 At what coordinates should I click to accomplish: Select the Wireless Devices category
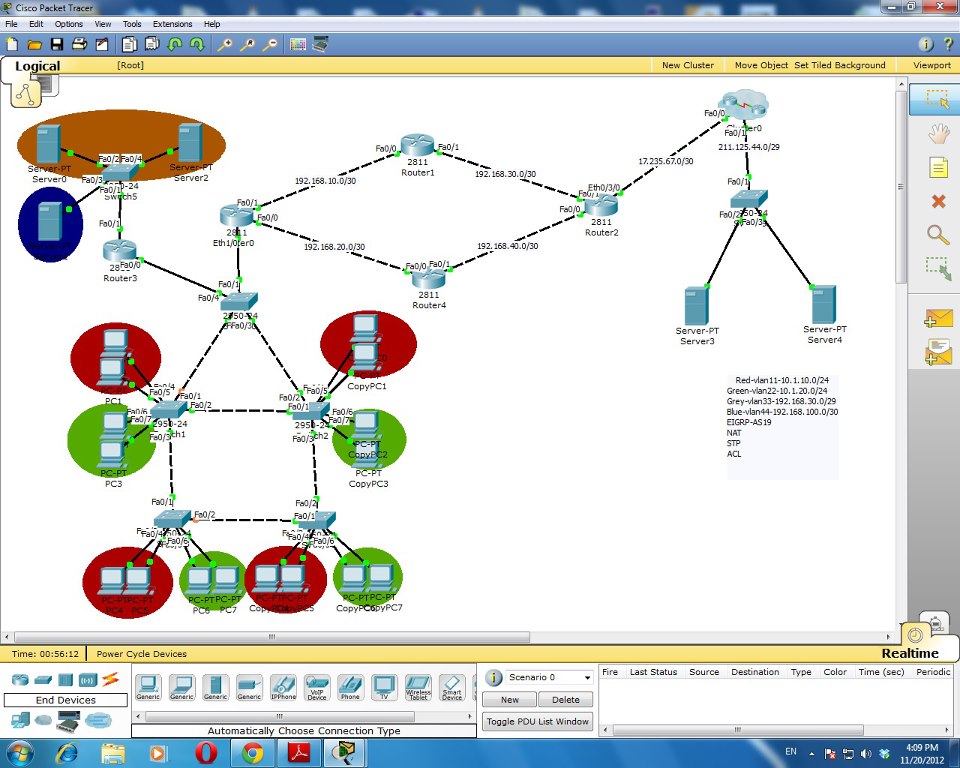tap(88, 679)
